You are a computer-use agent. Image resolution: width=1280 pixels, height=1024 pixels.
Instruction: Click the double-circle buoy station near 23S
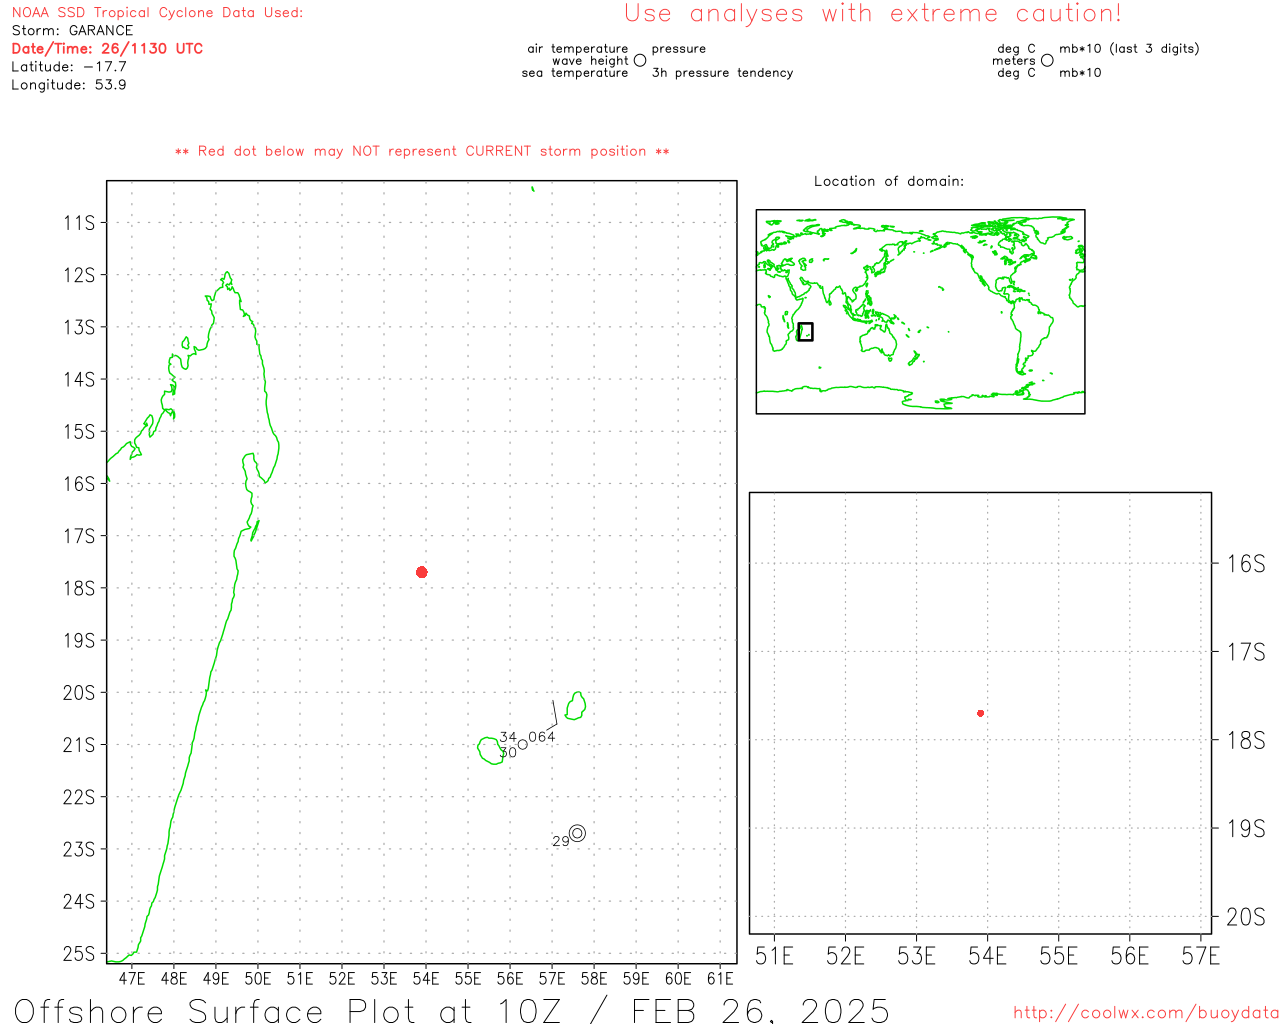point(577,833)
